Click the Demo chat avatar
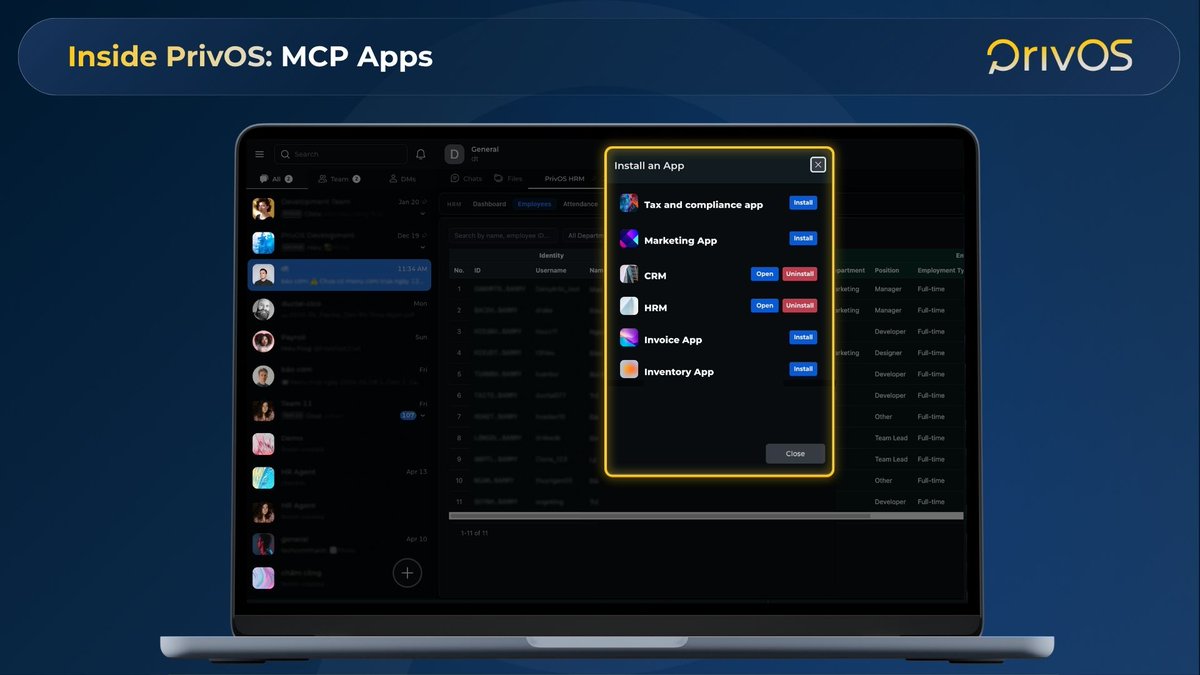This screenshot has width=1200, height=675. (x=263, y=444)
